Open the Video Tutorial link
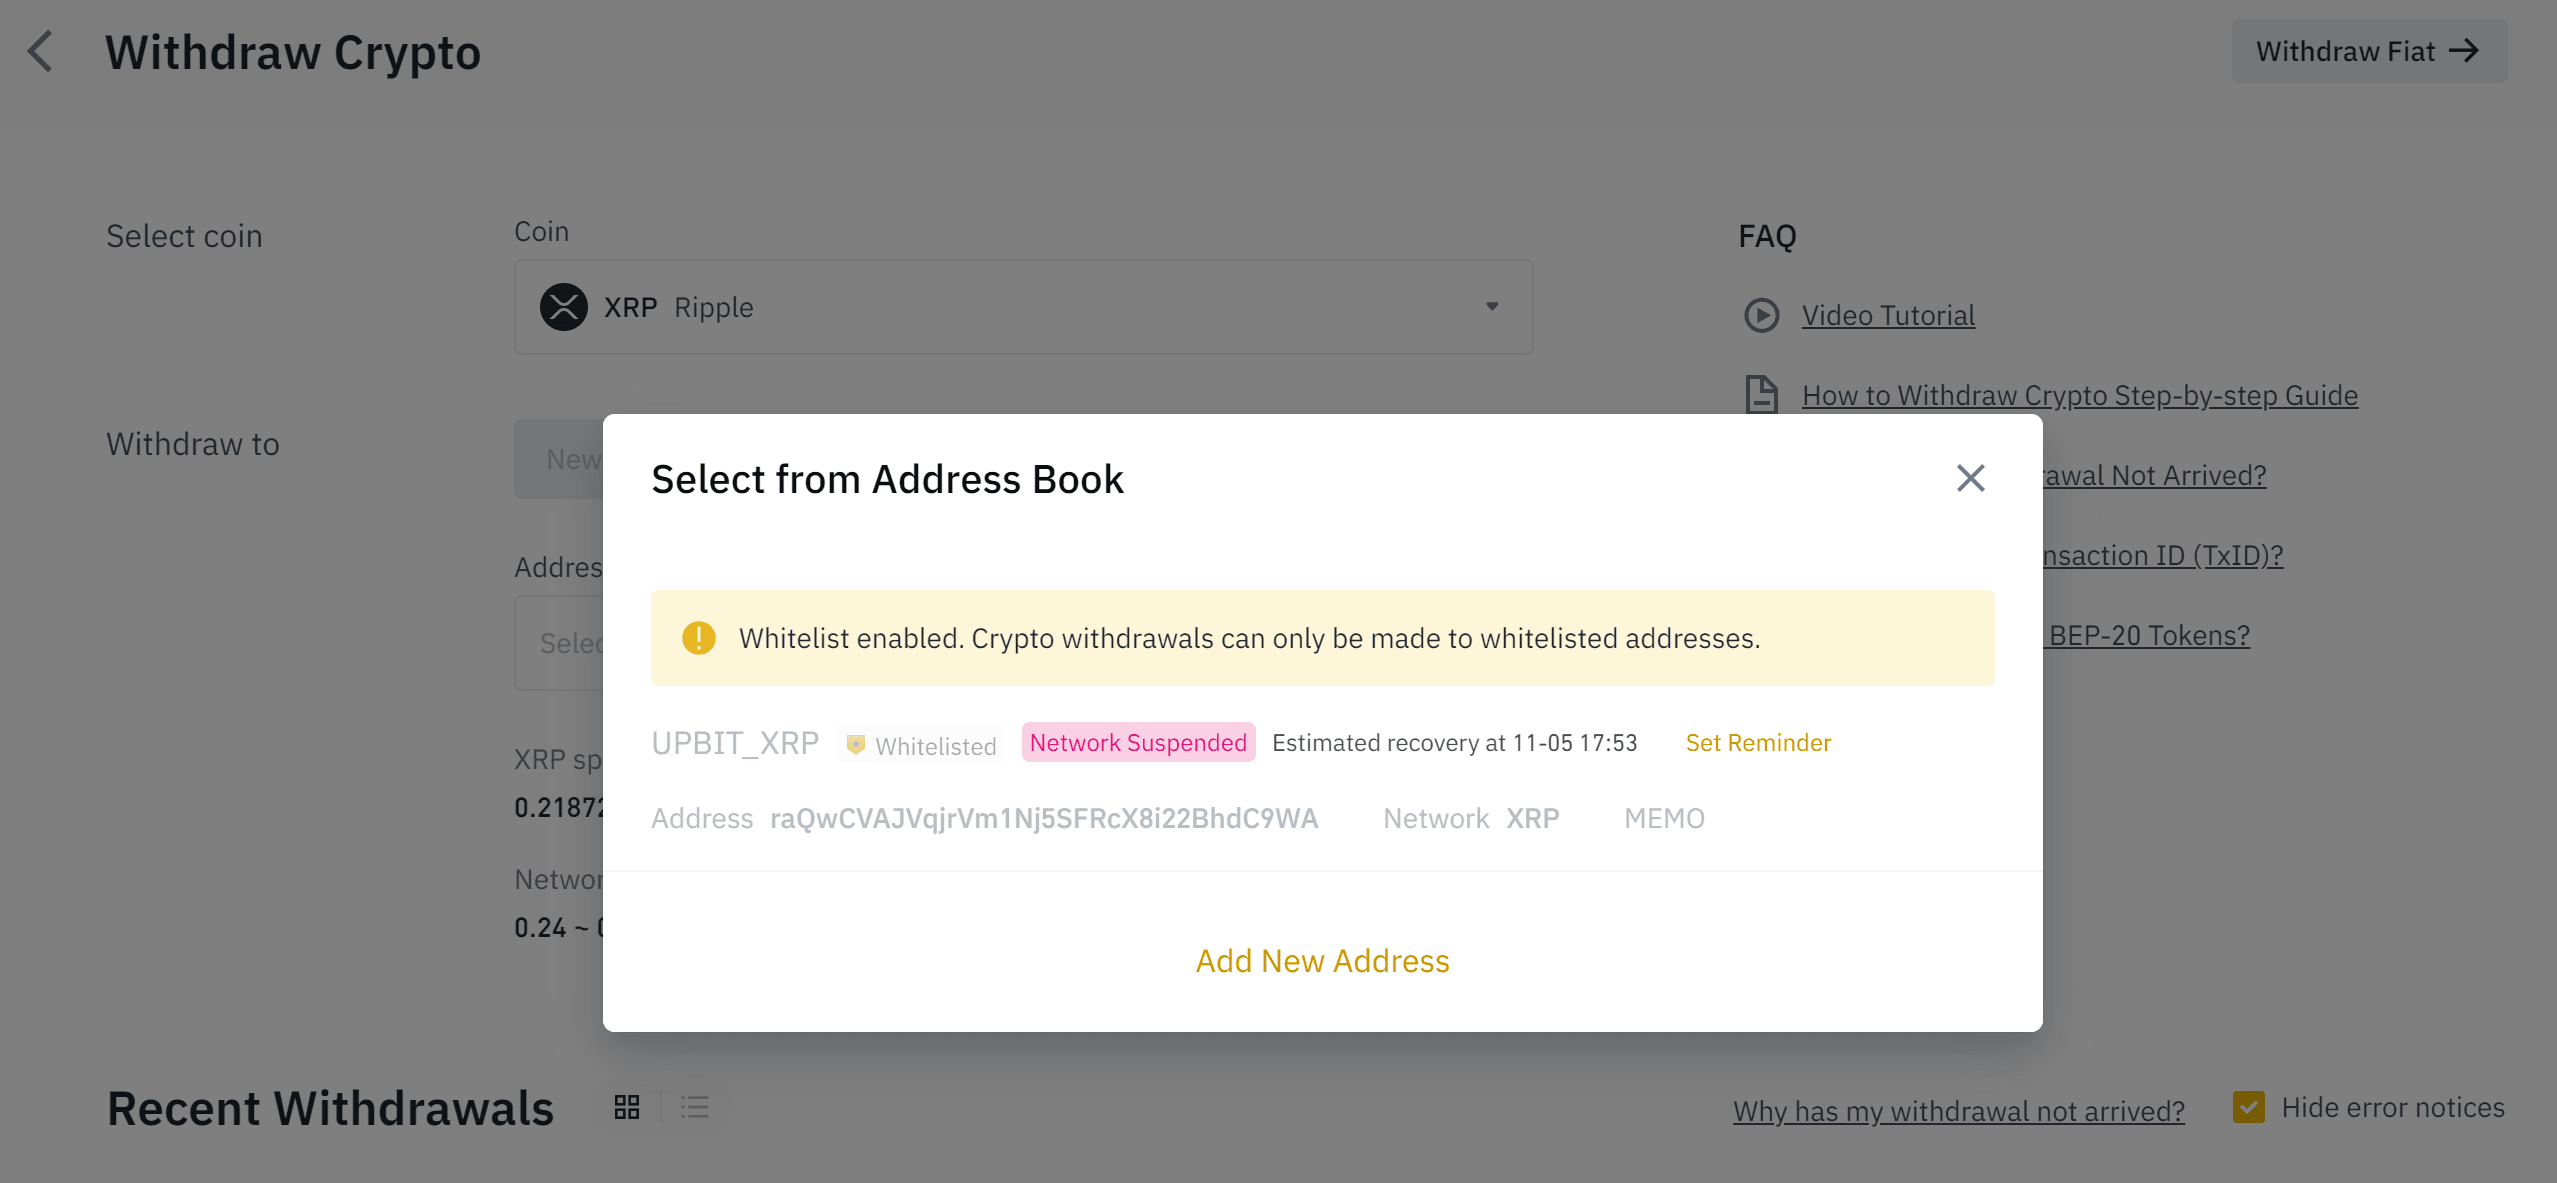The width and height of the screenshot is (2557, 1183). click(1888, 316)
